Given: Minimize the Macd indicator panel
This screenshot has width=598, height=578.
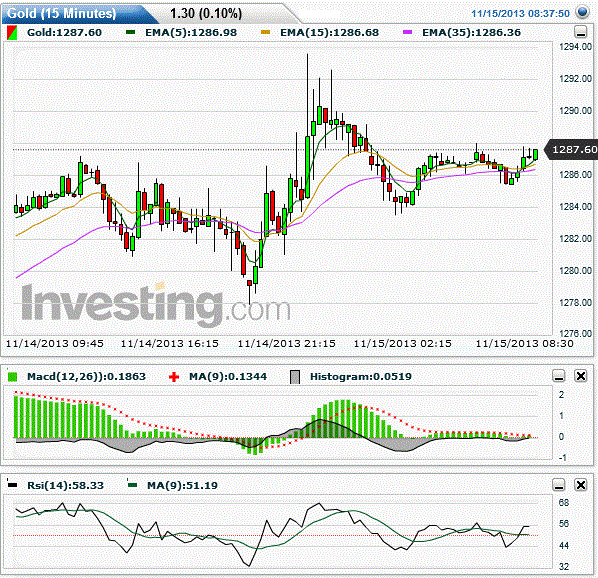Looking at the screenshot, I should tap(559, 376).
